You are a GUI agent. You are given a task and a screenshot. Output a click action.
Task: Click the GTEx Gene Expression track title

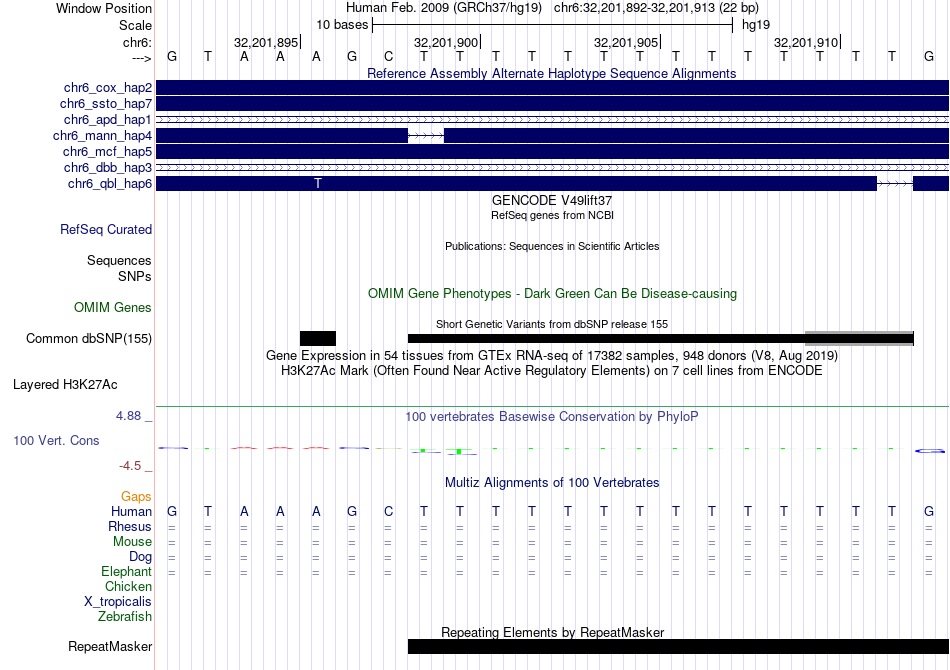pos(552,356)
